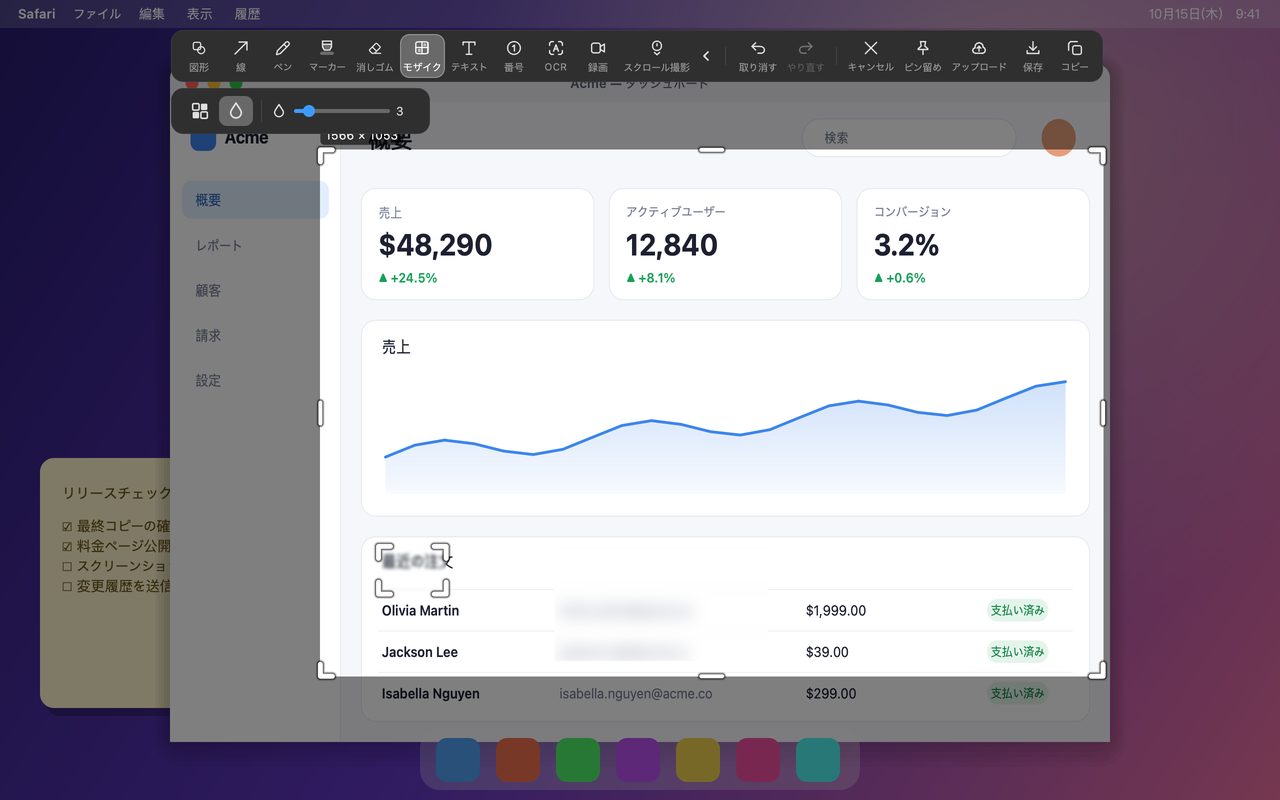1280x800 pixels.
Task: Pick the マーカー highlighter tool
Action: pos(327,56)
